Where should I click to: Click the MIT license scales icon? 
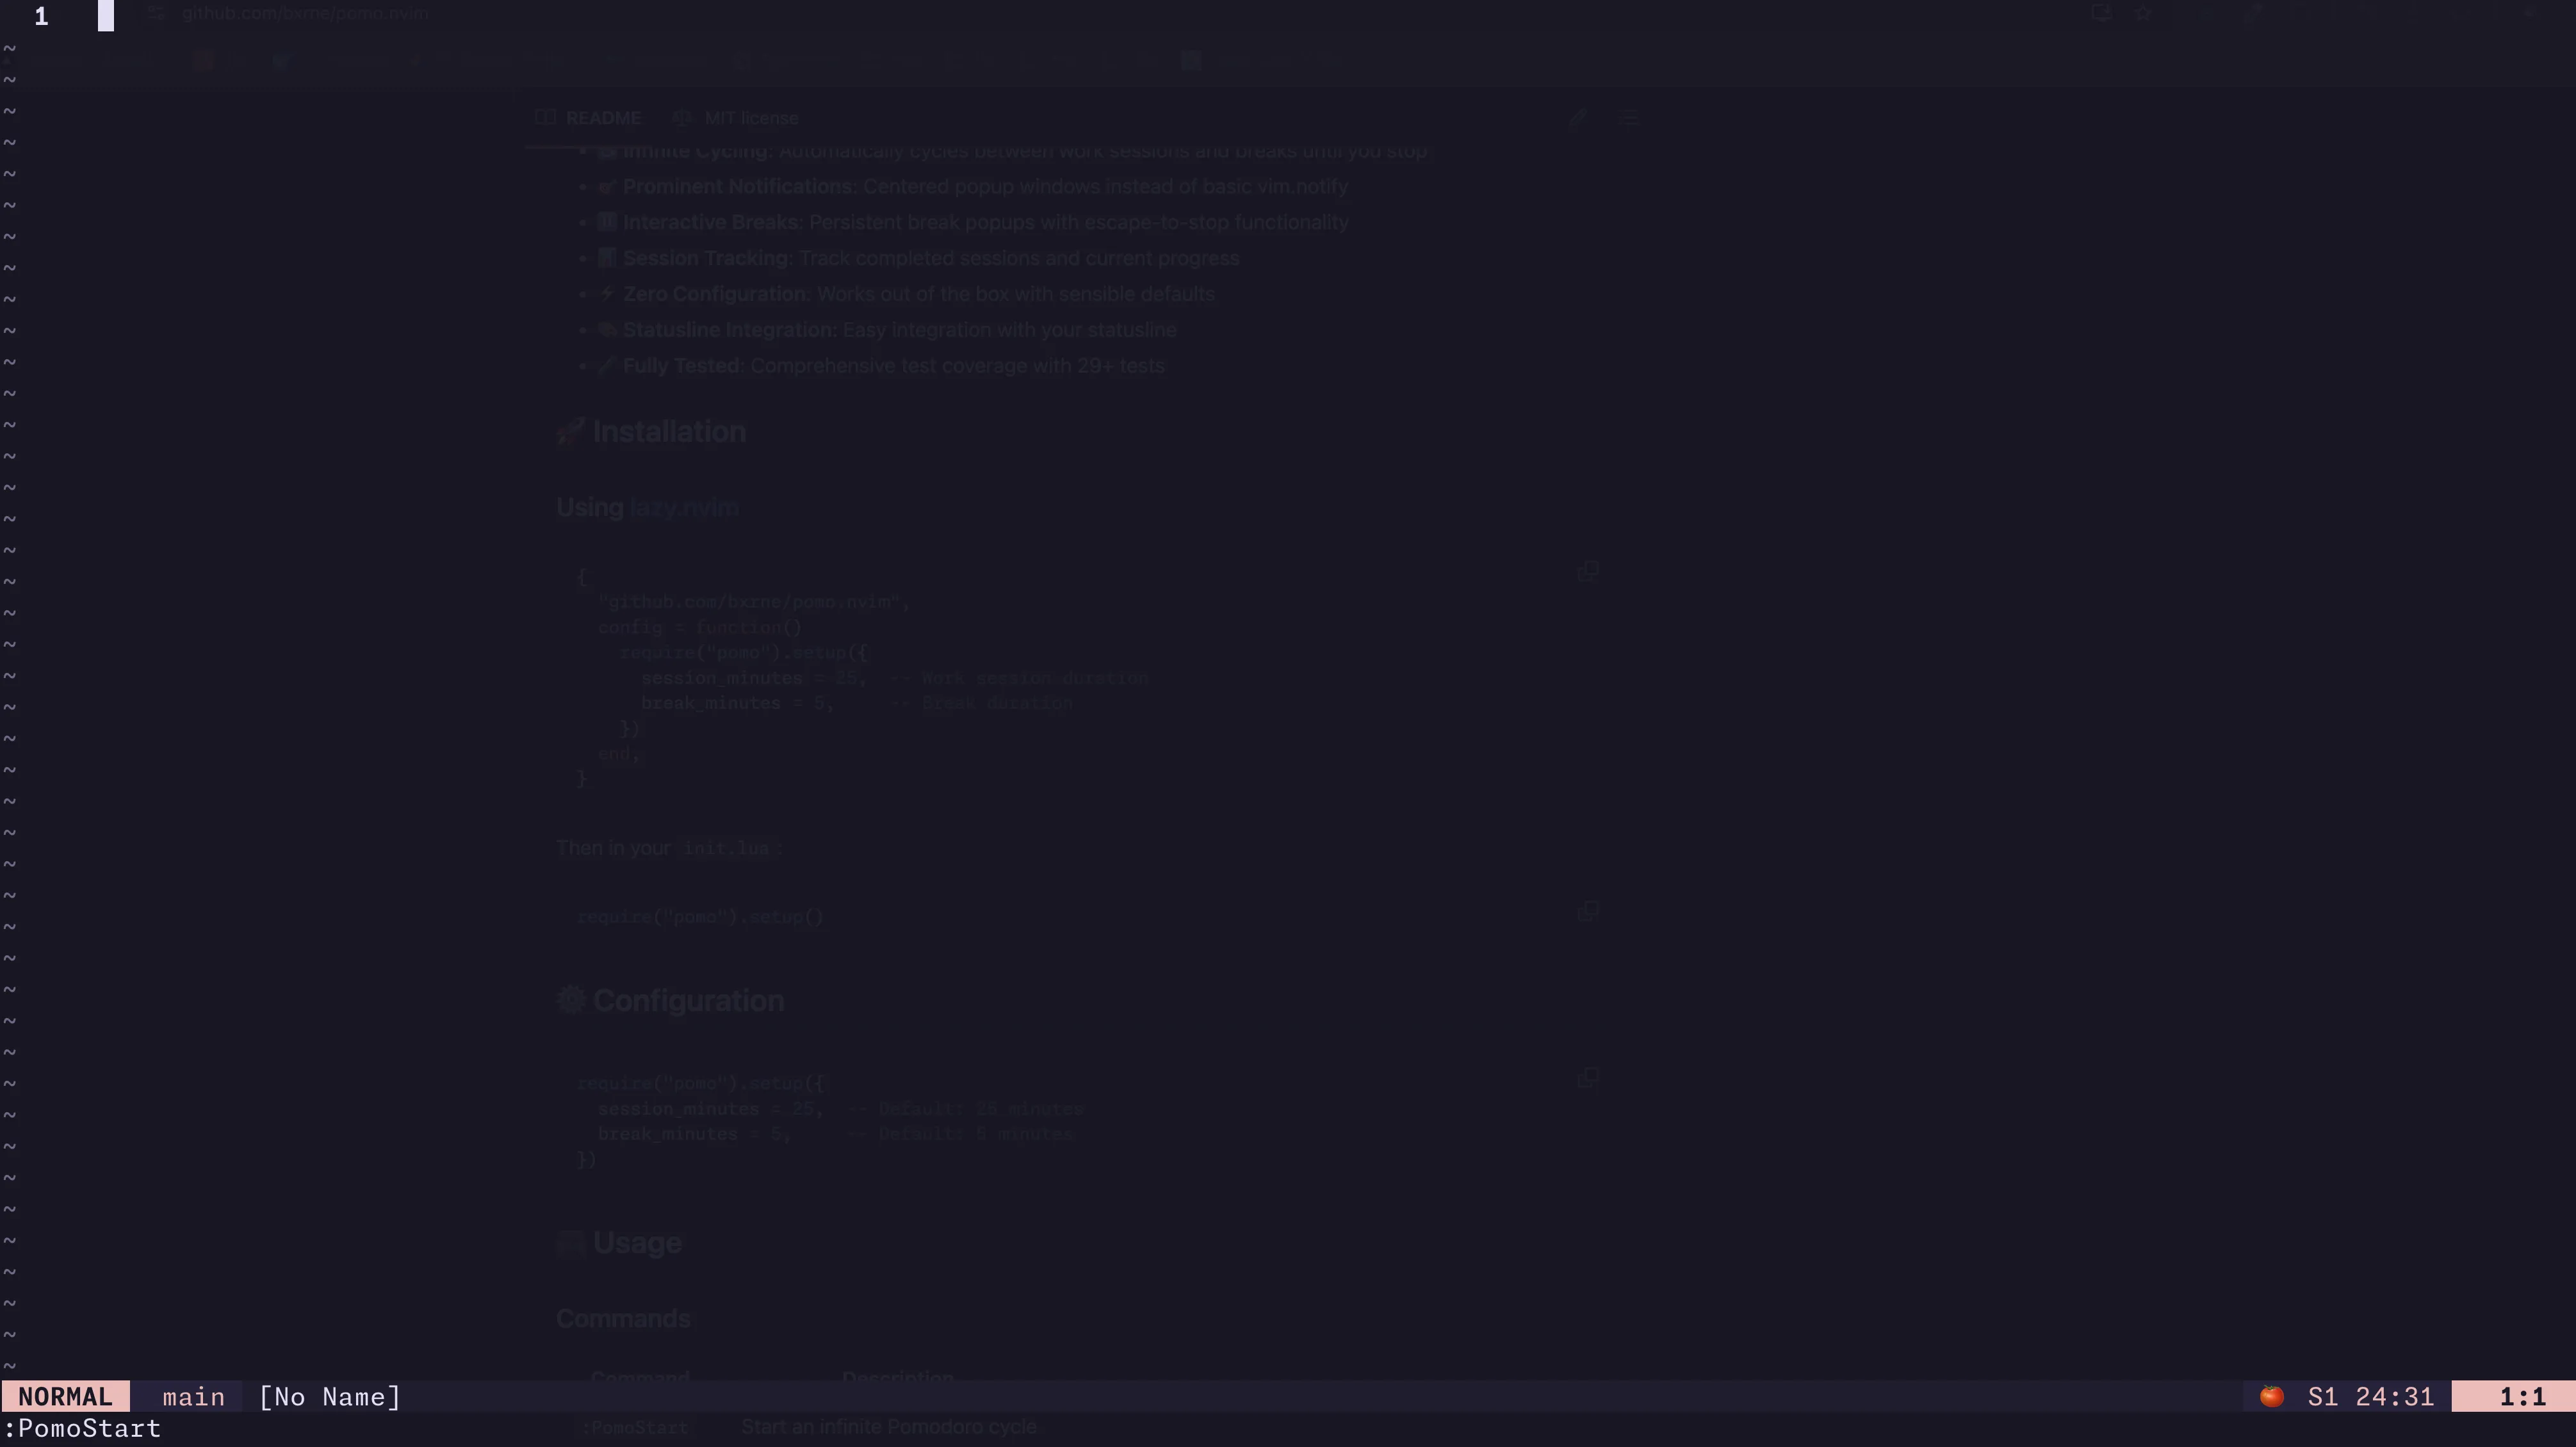coord(682,118)
